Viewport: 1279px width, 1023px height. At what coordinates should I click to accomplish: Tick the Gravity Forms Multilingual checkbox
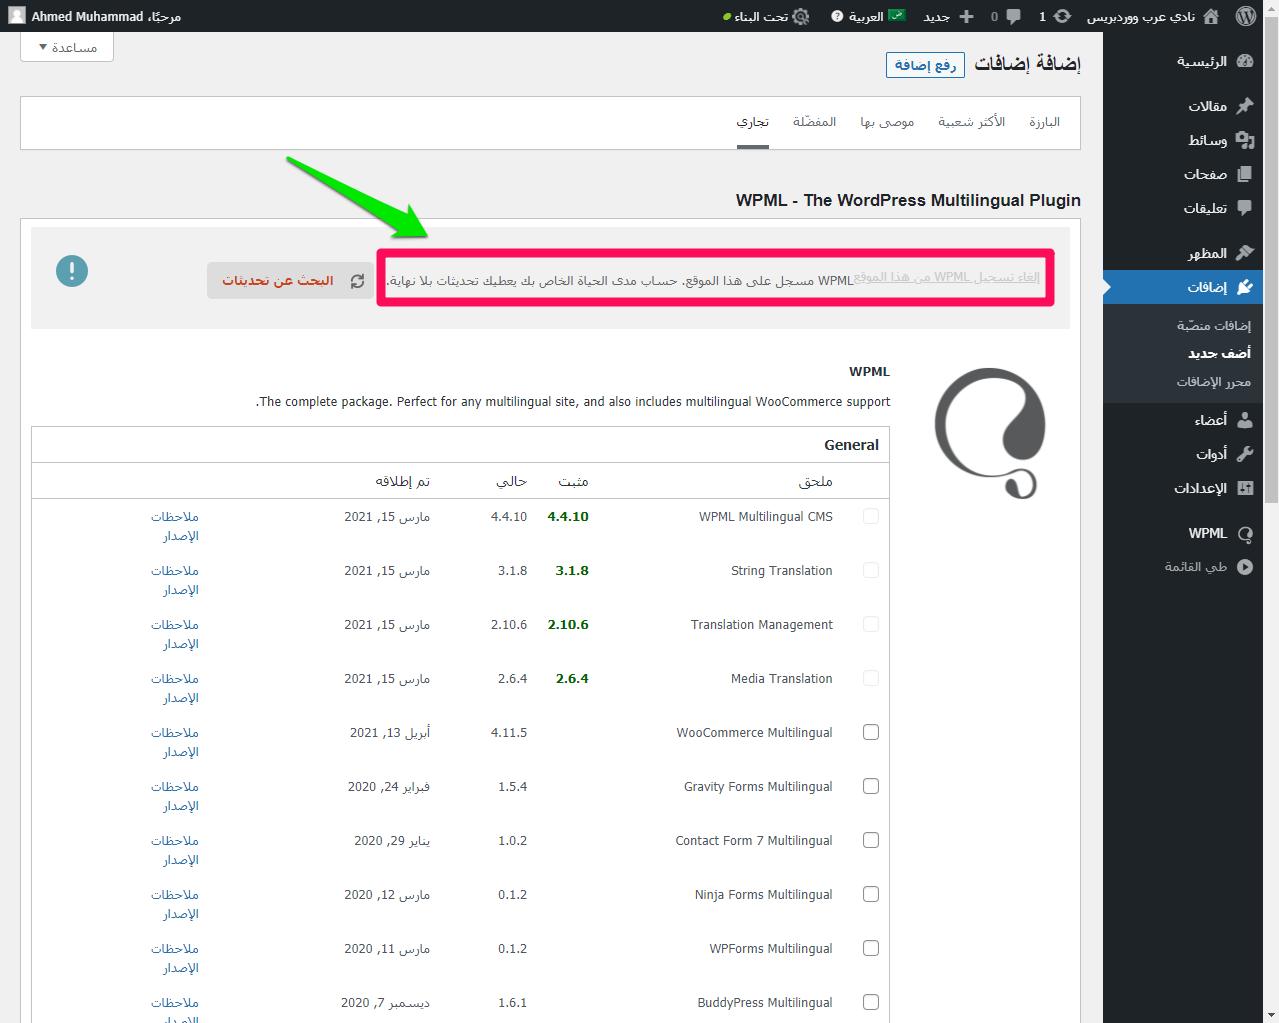tap(871, 786)
